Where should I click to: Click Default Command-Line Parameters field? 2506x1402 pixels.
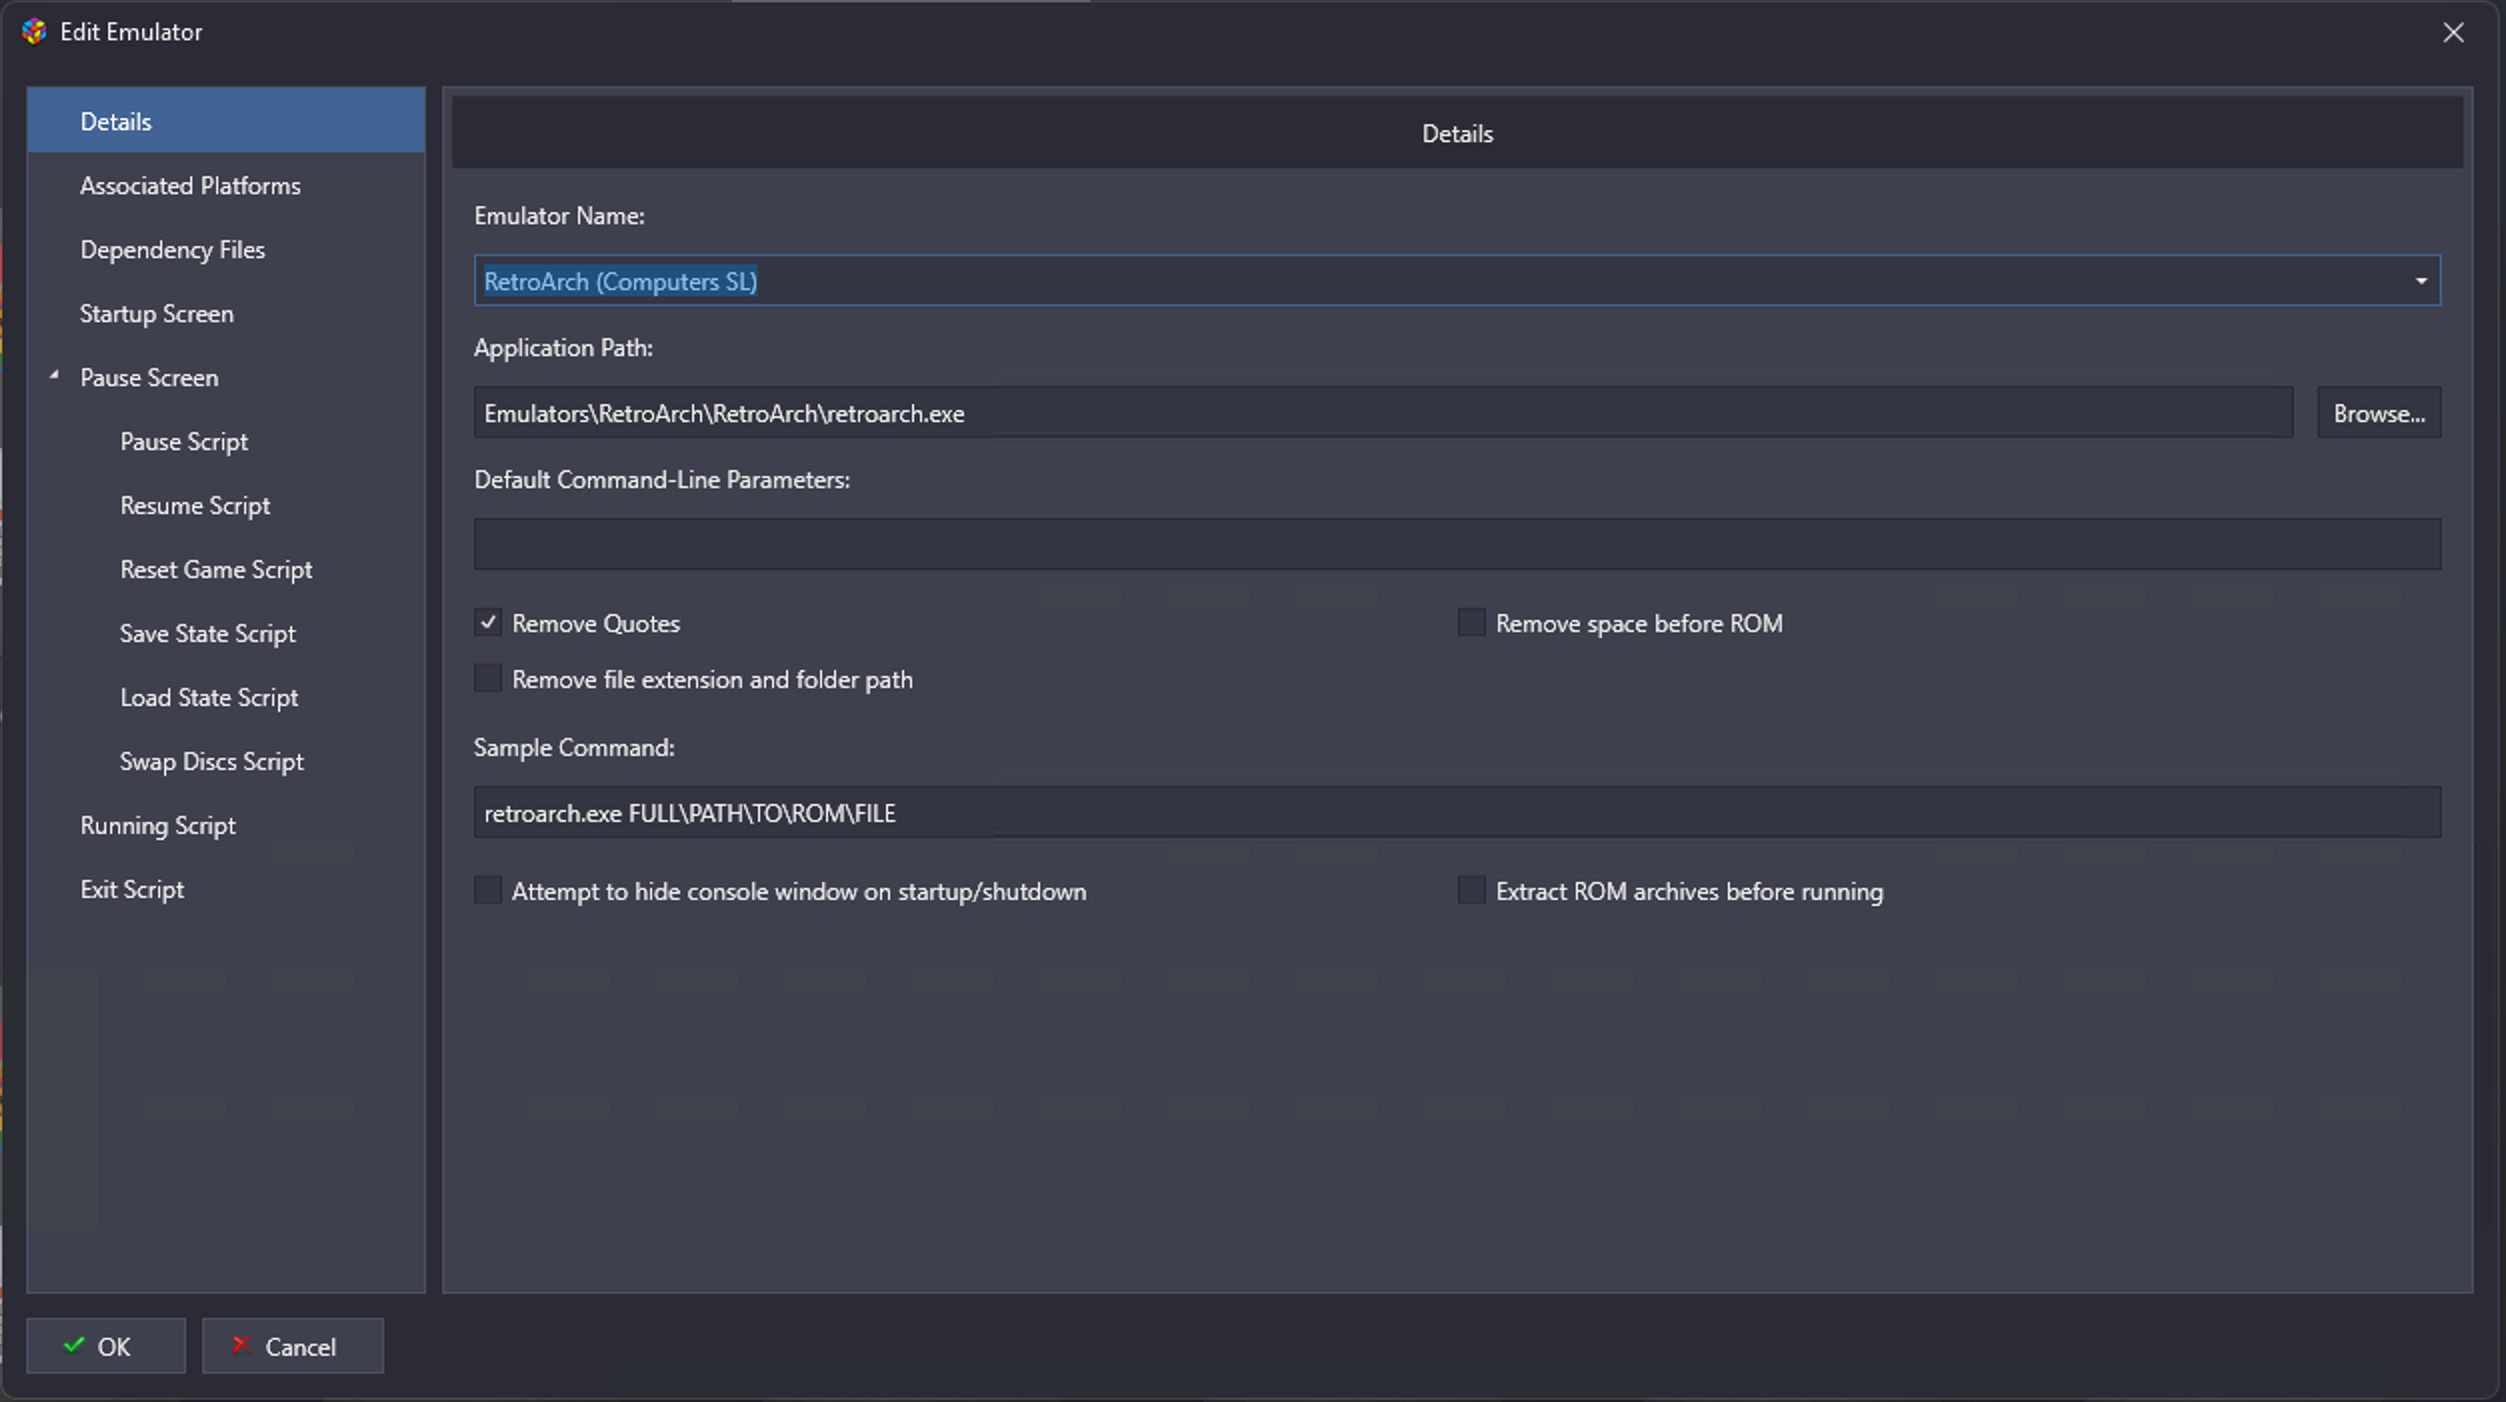pos(1457,544)
